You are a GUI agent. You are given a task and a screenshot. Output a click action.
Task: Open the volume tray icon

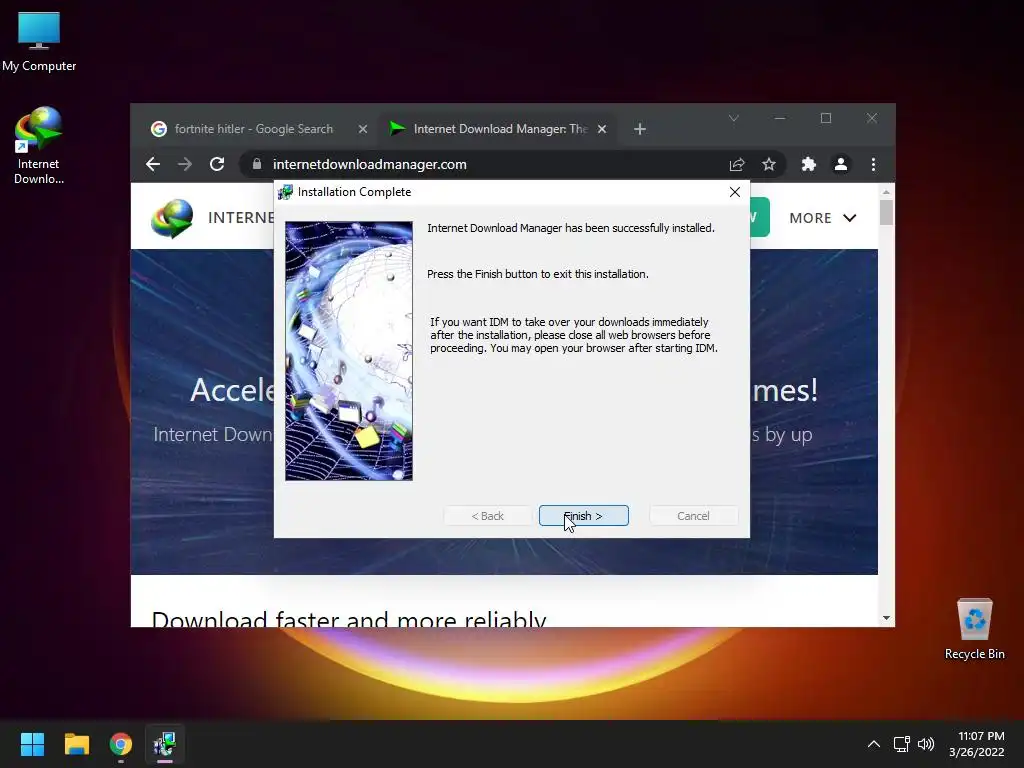coord(926,744)
